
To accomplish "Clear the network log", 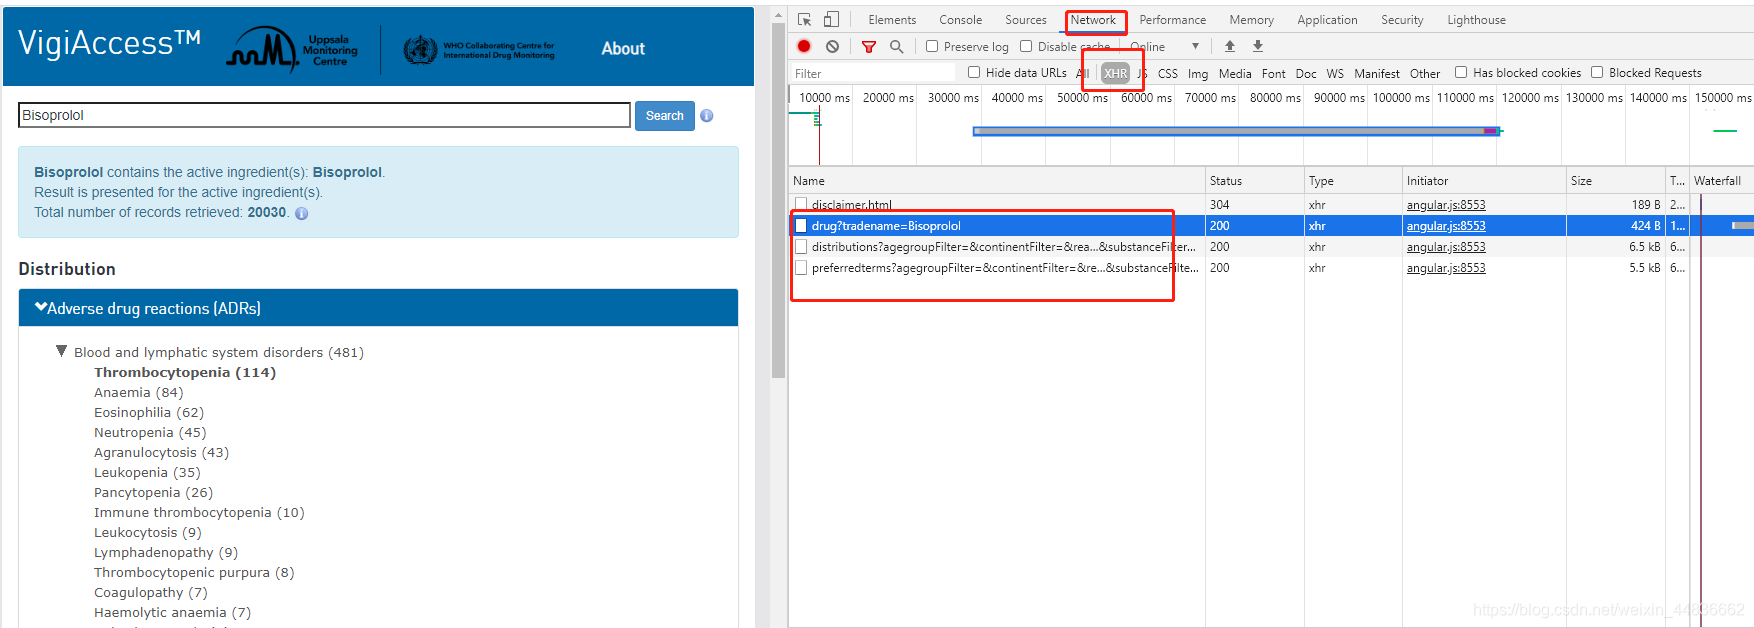I will pos(832,46).
